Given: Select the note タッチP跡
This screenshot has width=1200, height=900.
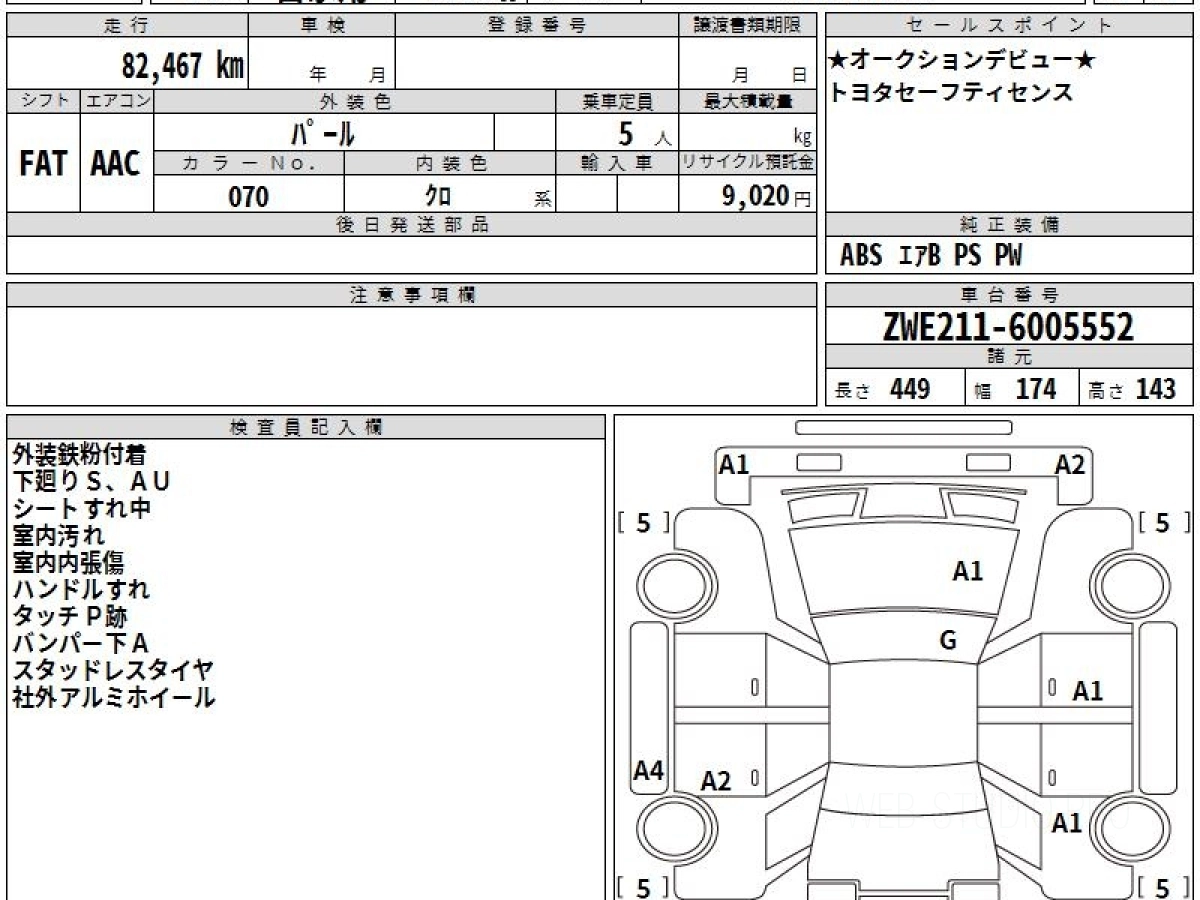Looking at the screenshot, I should coord(70,617).
